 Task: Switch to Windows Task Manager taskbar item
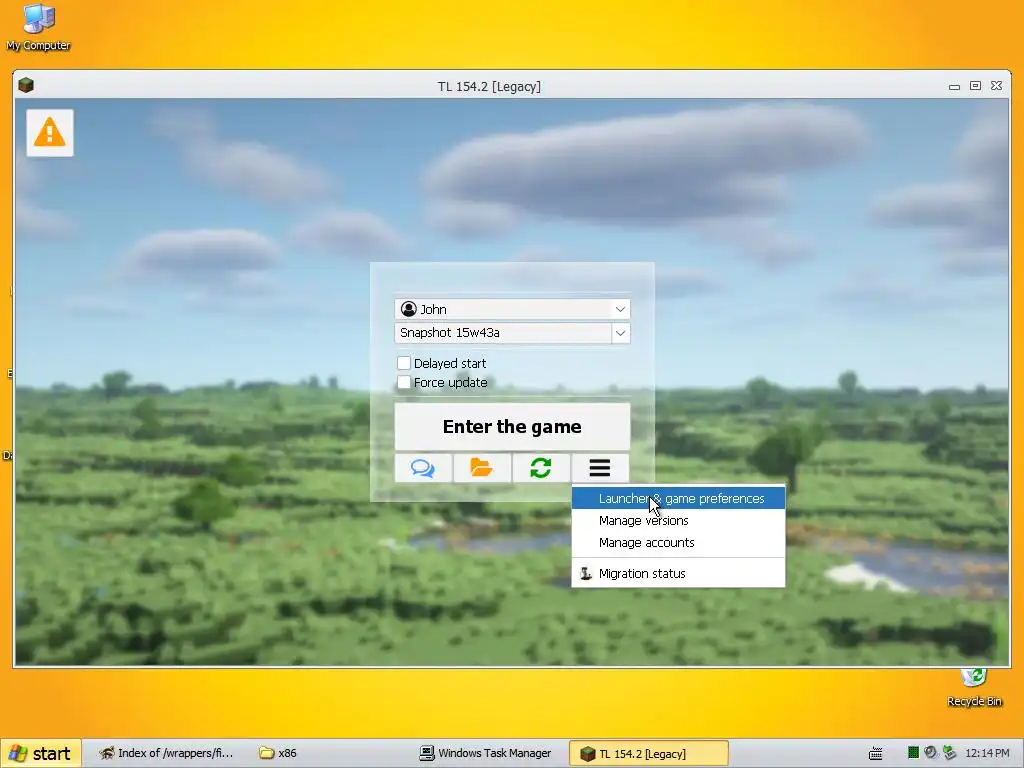tap(487, 754)
